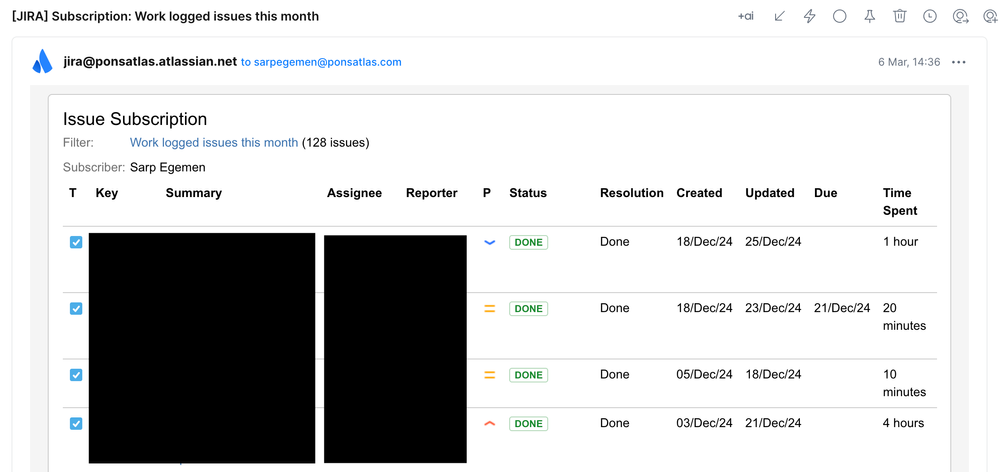The height and width of the screenshot is (472, 999).
Task: Click medium priority icon in 10 minutes row
Action: pyautogui.click(x=489, y=375)
